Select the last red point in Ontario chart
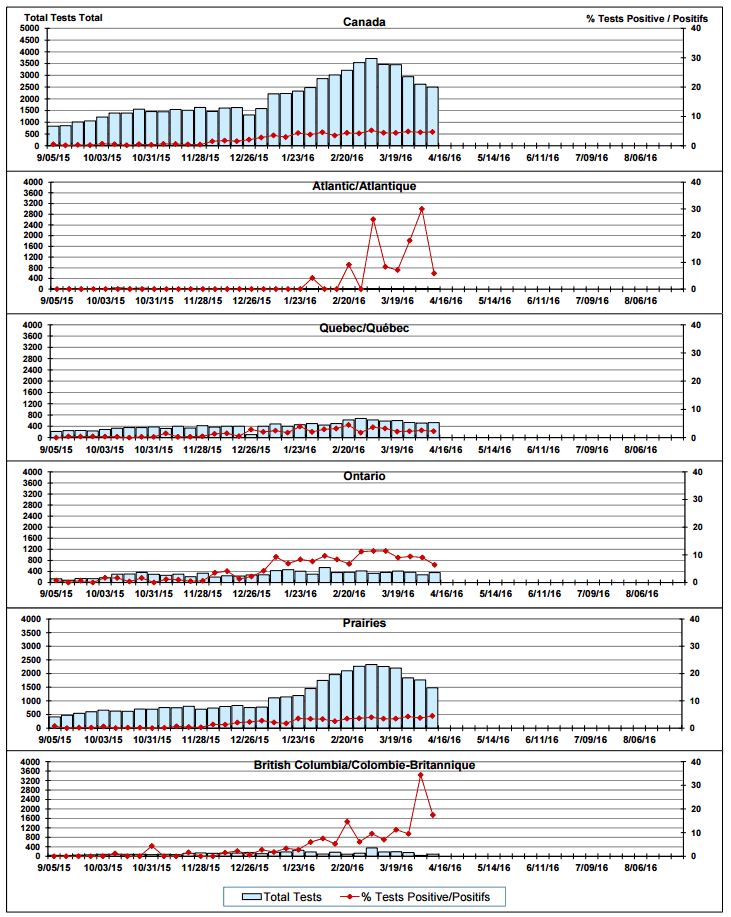 (433, 565)
